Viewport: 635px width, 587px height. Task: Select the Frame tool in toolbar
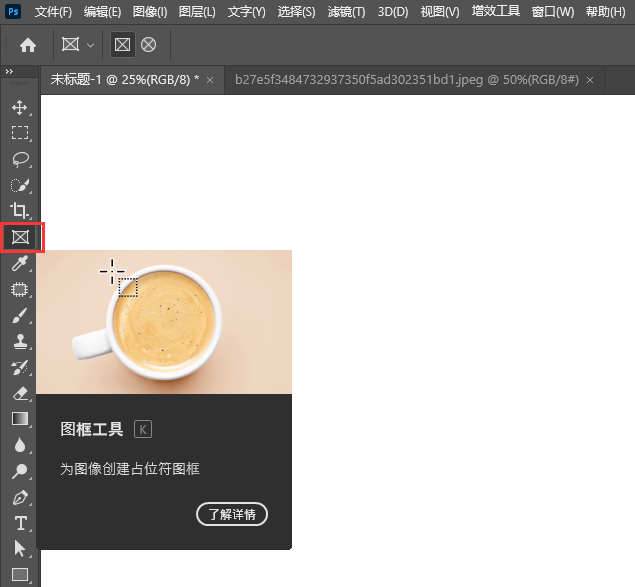[x=20, y=237]
